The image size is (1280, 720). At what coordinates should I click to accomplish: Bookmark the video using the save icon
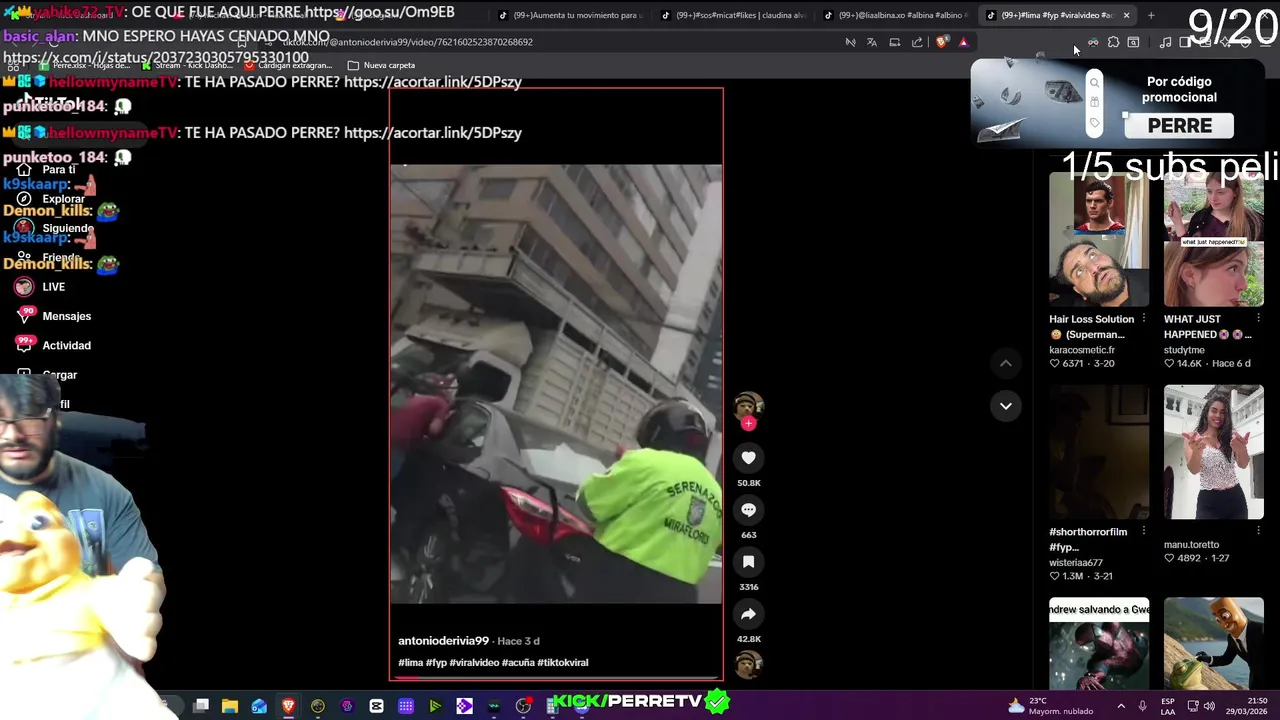point(748,562)
